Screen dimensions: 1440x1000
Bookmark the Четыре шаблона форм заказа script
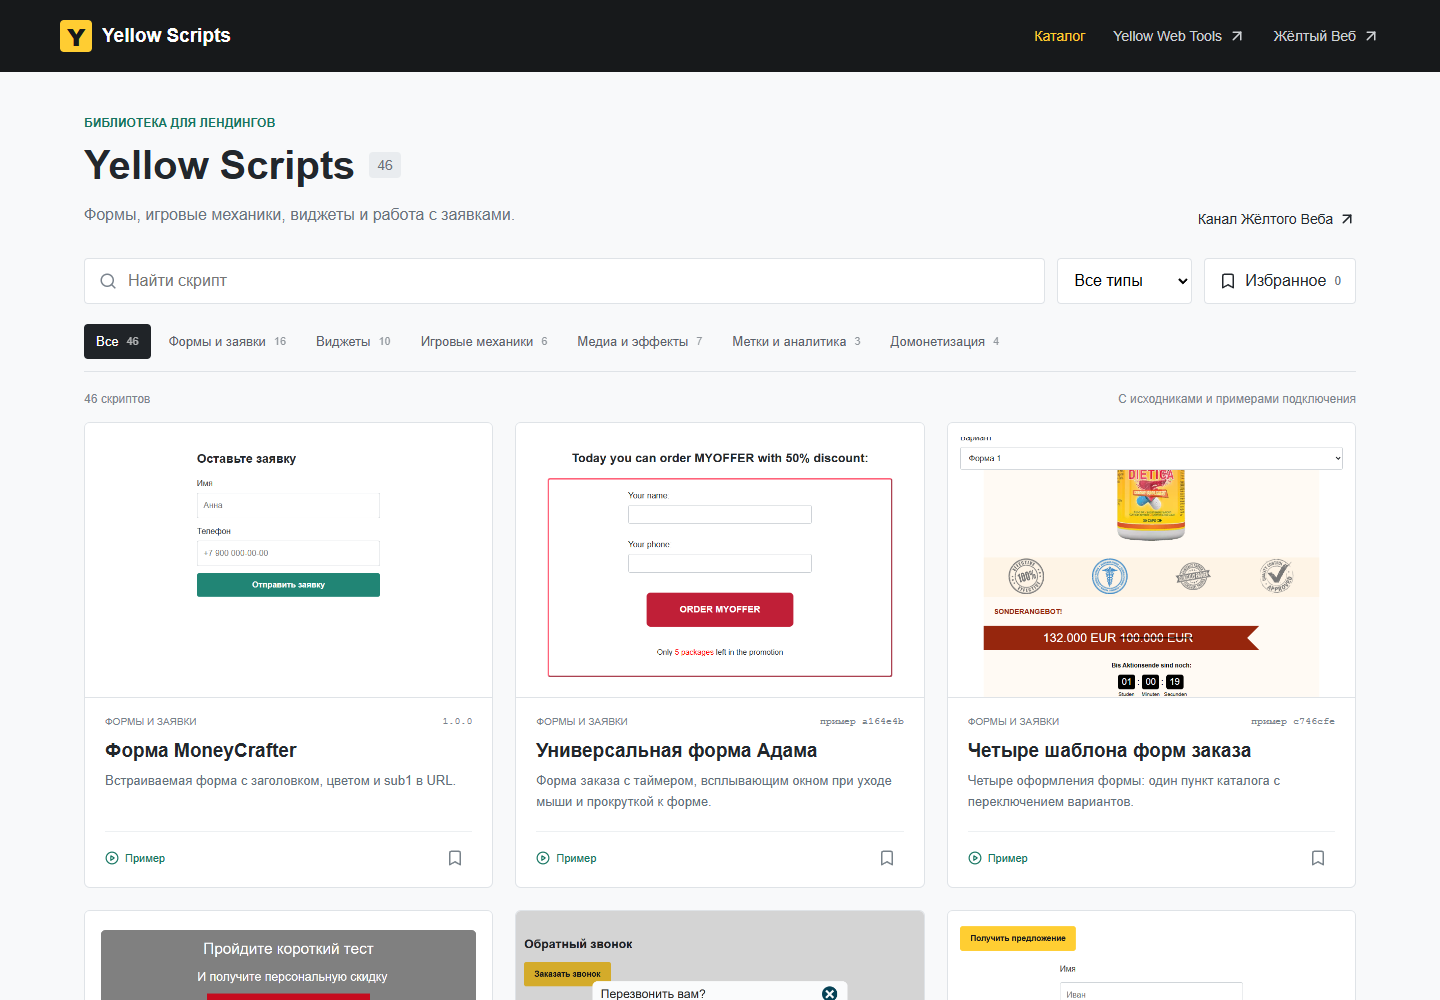point(1318,858)
